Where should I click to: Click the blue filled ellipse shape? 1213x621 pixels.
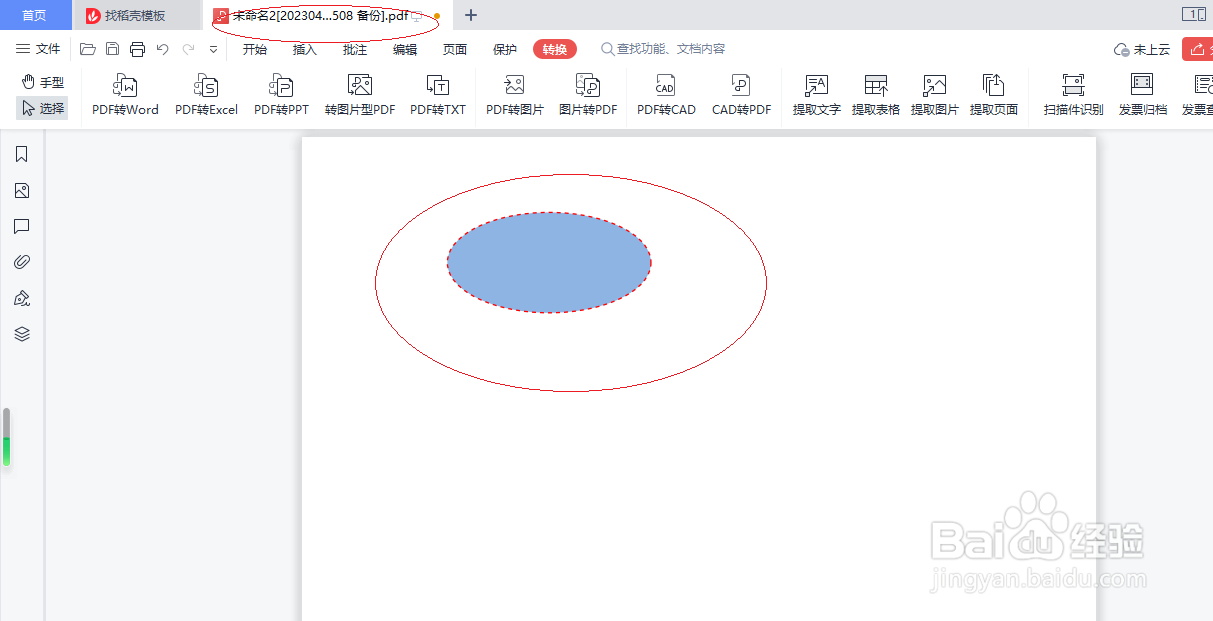pyautogui.click(x=549, y=262)
